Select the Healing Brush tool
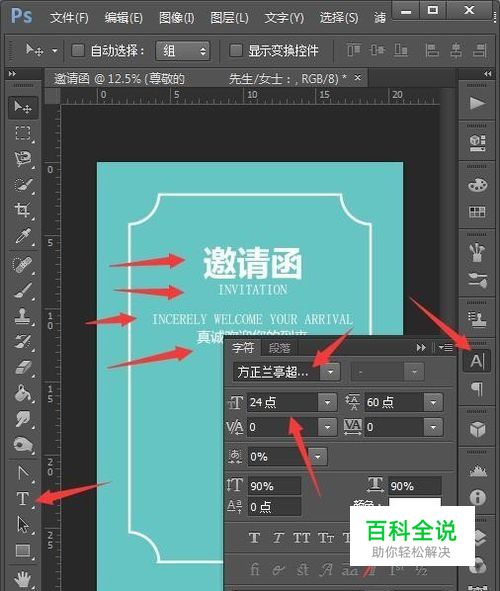This screenshot has width=500, height=591. [x=23, y=265]
